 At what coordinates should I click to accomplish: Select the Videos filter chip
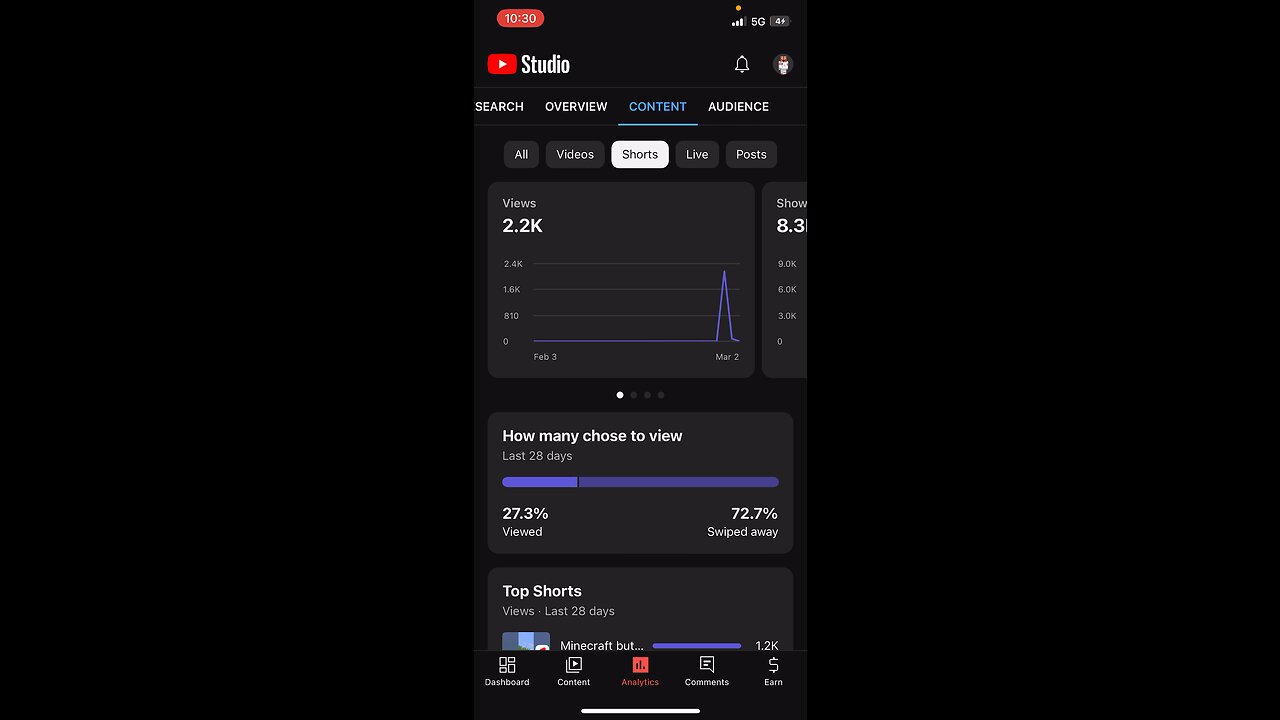575,154
